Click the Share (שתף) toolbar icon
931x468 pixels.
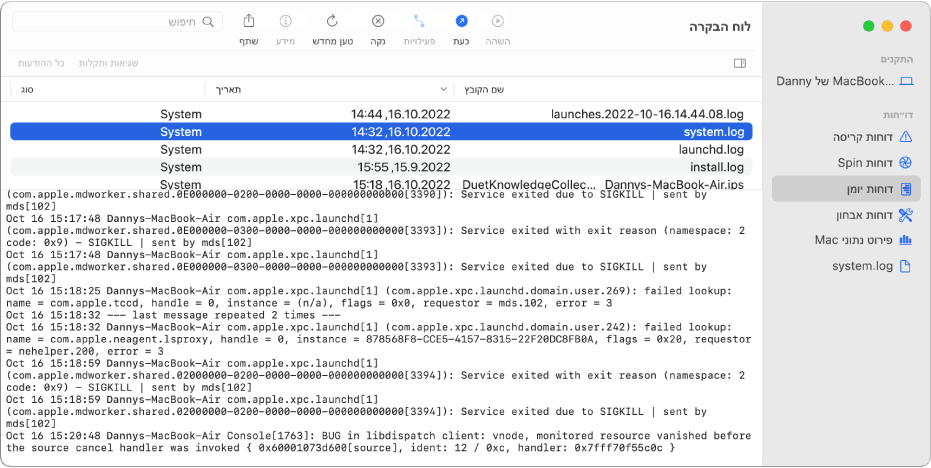pos(249,21)
